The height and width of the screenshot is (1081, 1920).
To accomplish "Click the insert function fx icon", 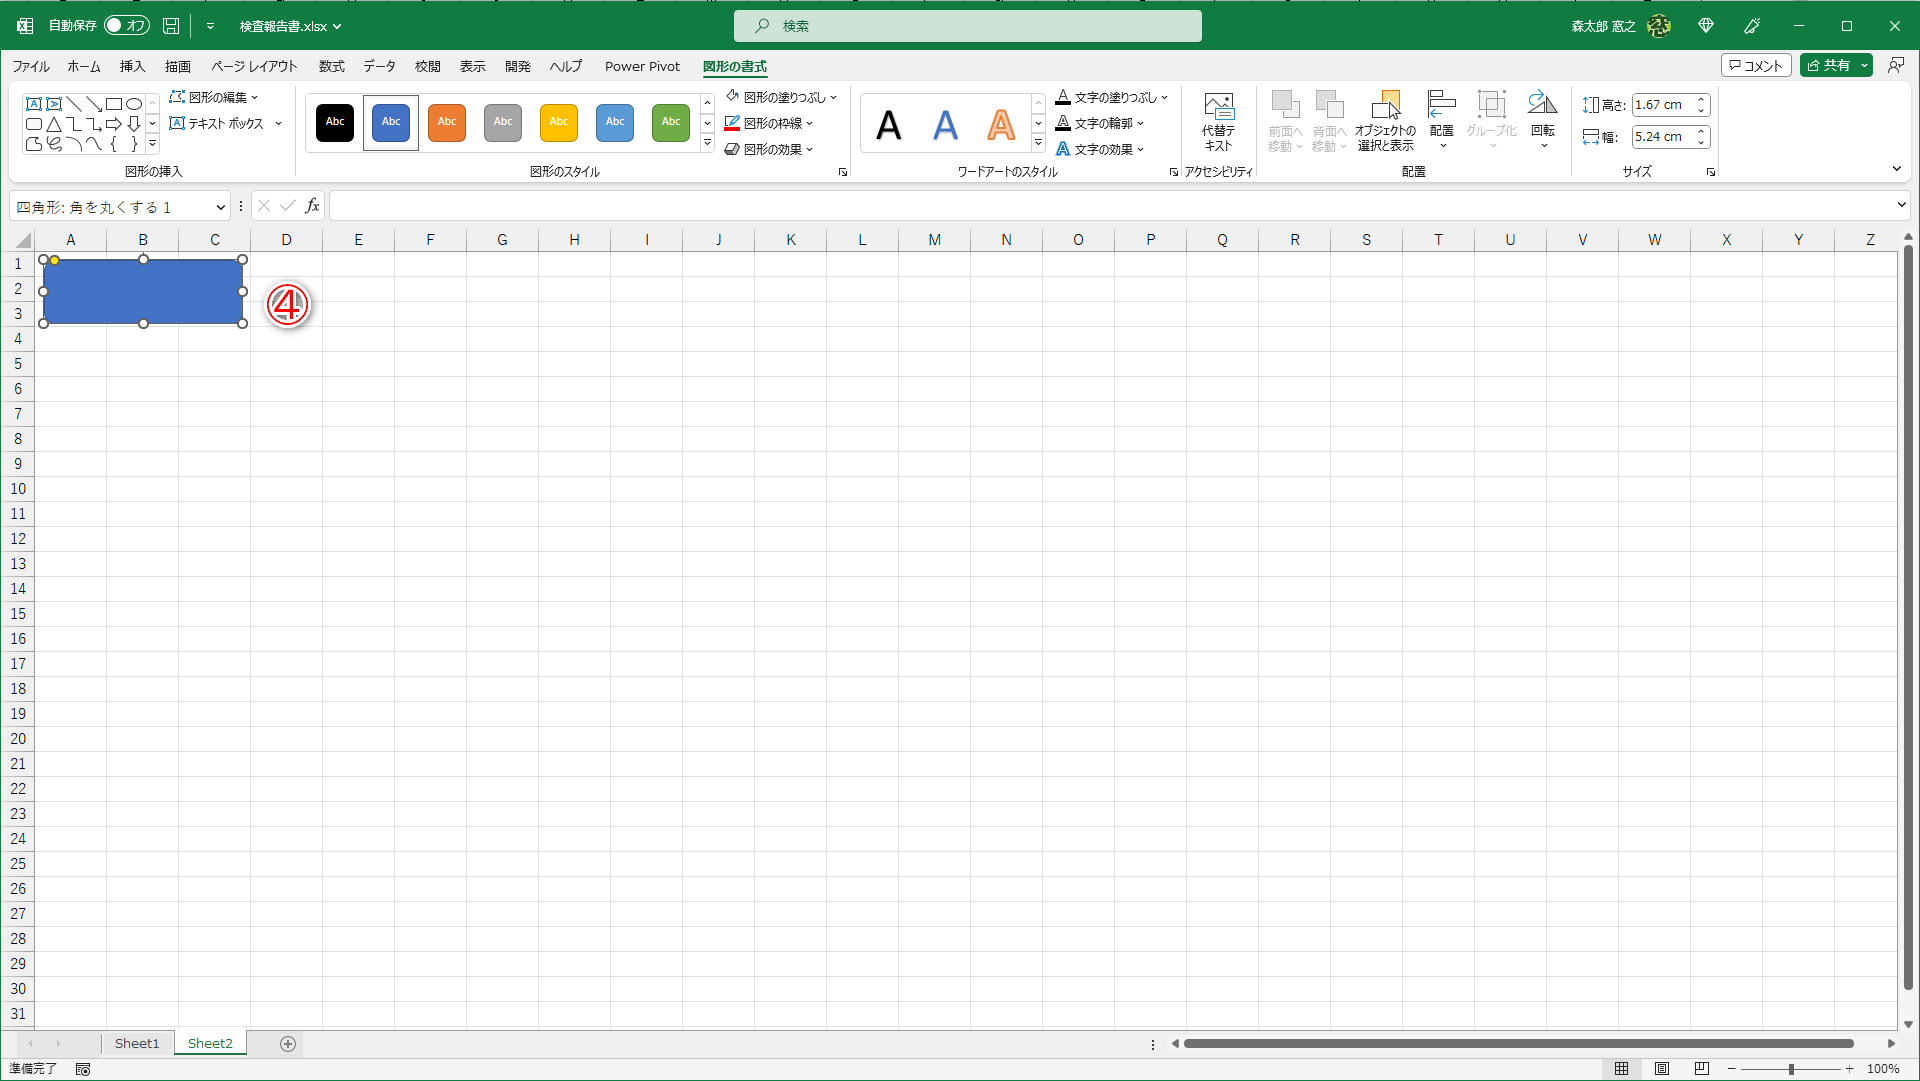I will click(x=312, y=206).
